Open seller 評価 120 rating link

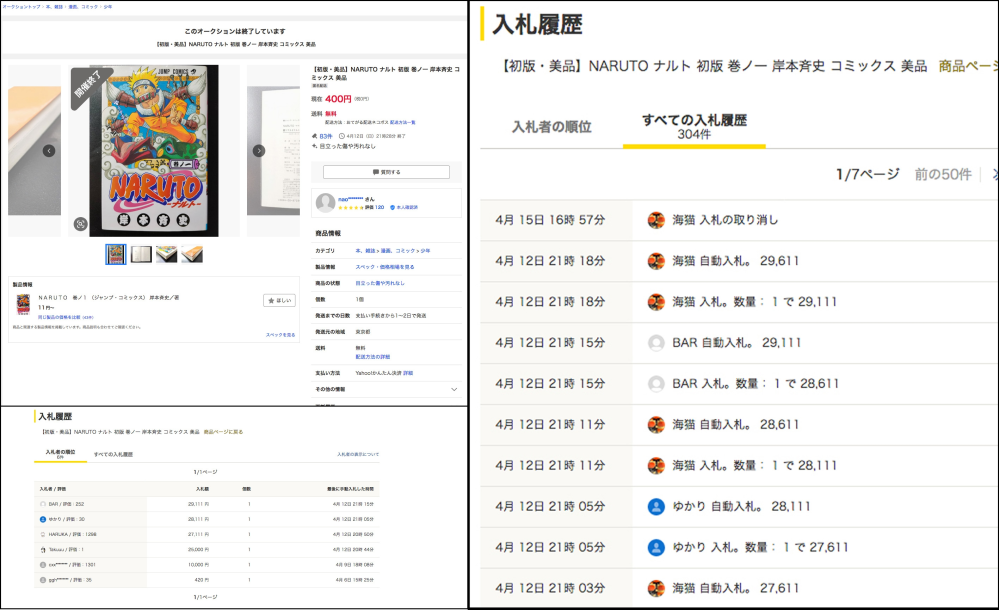[375, 207]
